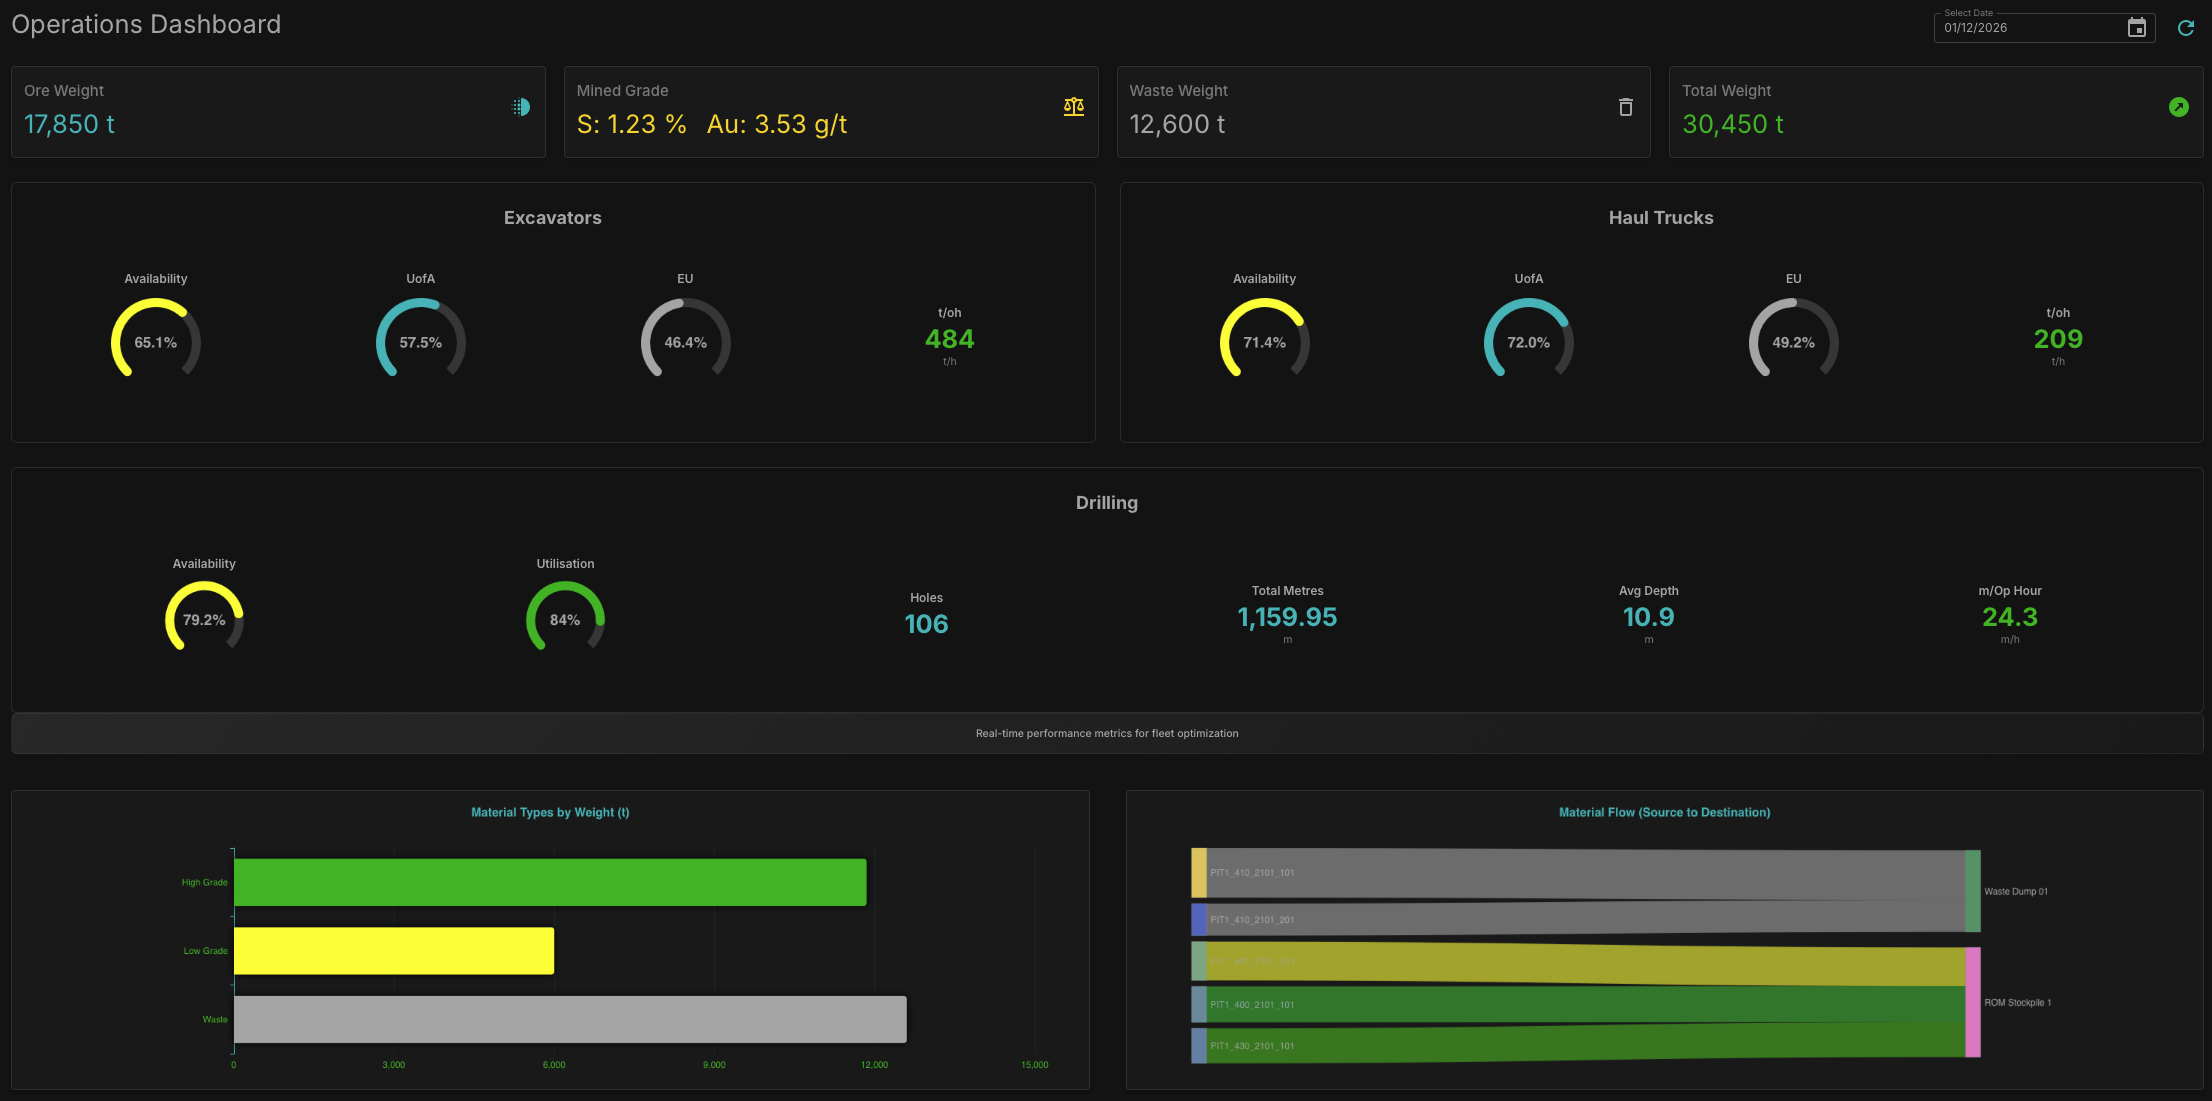2212x1101 pixels.
Task: Click the High Grade axis label
Action: click(x=205, y=882)
